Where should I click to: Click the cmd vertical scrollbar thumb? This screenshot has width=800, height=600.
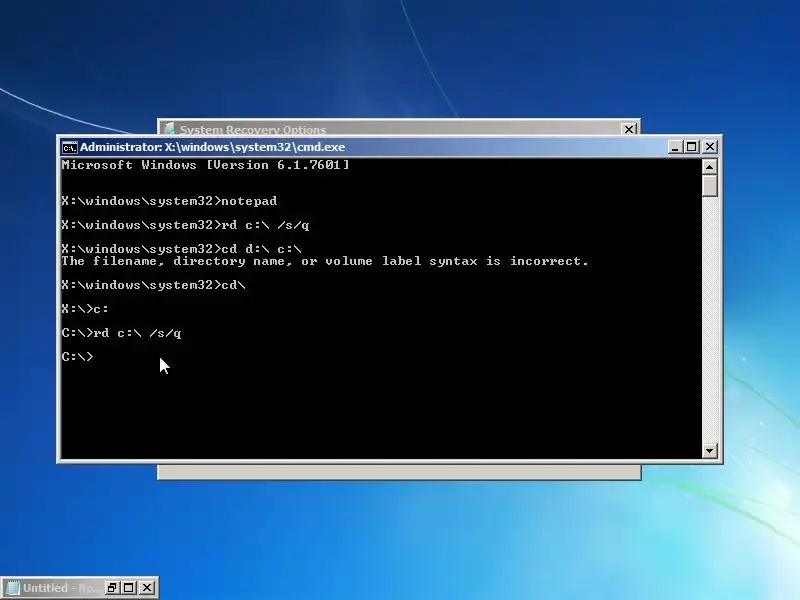click(709, 186)
